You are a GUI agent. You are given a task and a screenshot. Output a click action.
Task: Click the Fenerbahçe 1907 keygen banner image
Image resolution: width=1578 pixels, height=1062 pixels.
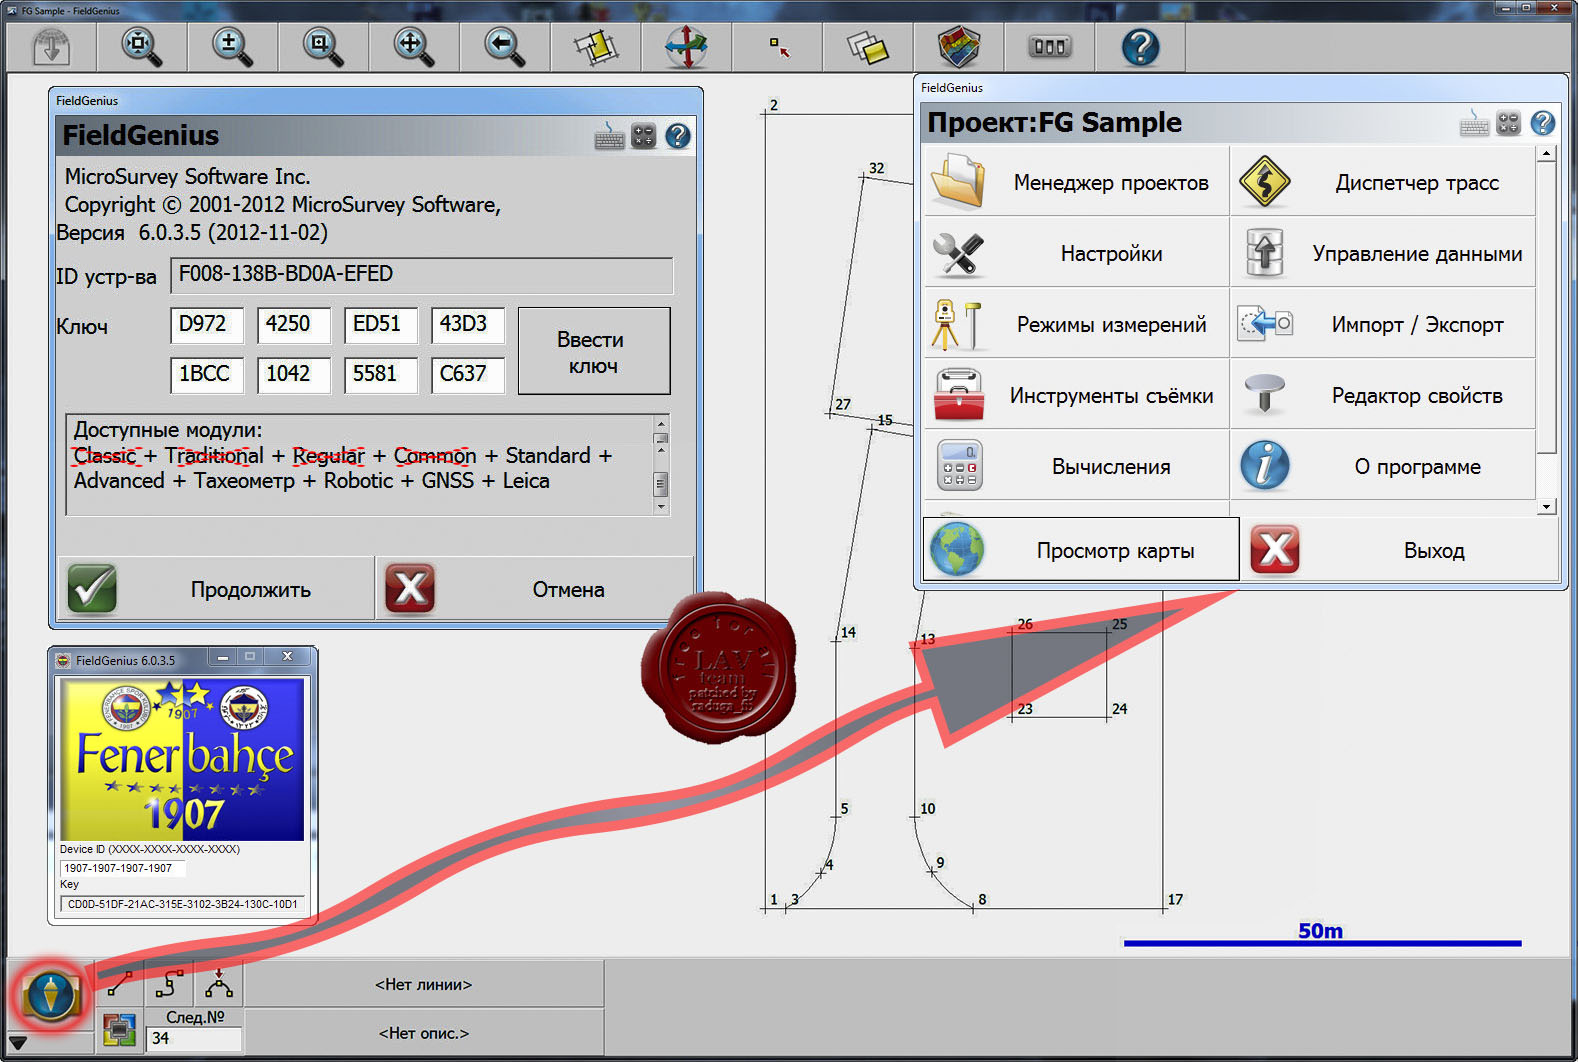(x=182, y=759)
